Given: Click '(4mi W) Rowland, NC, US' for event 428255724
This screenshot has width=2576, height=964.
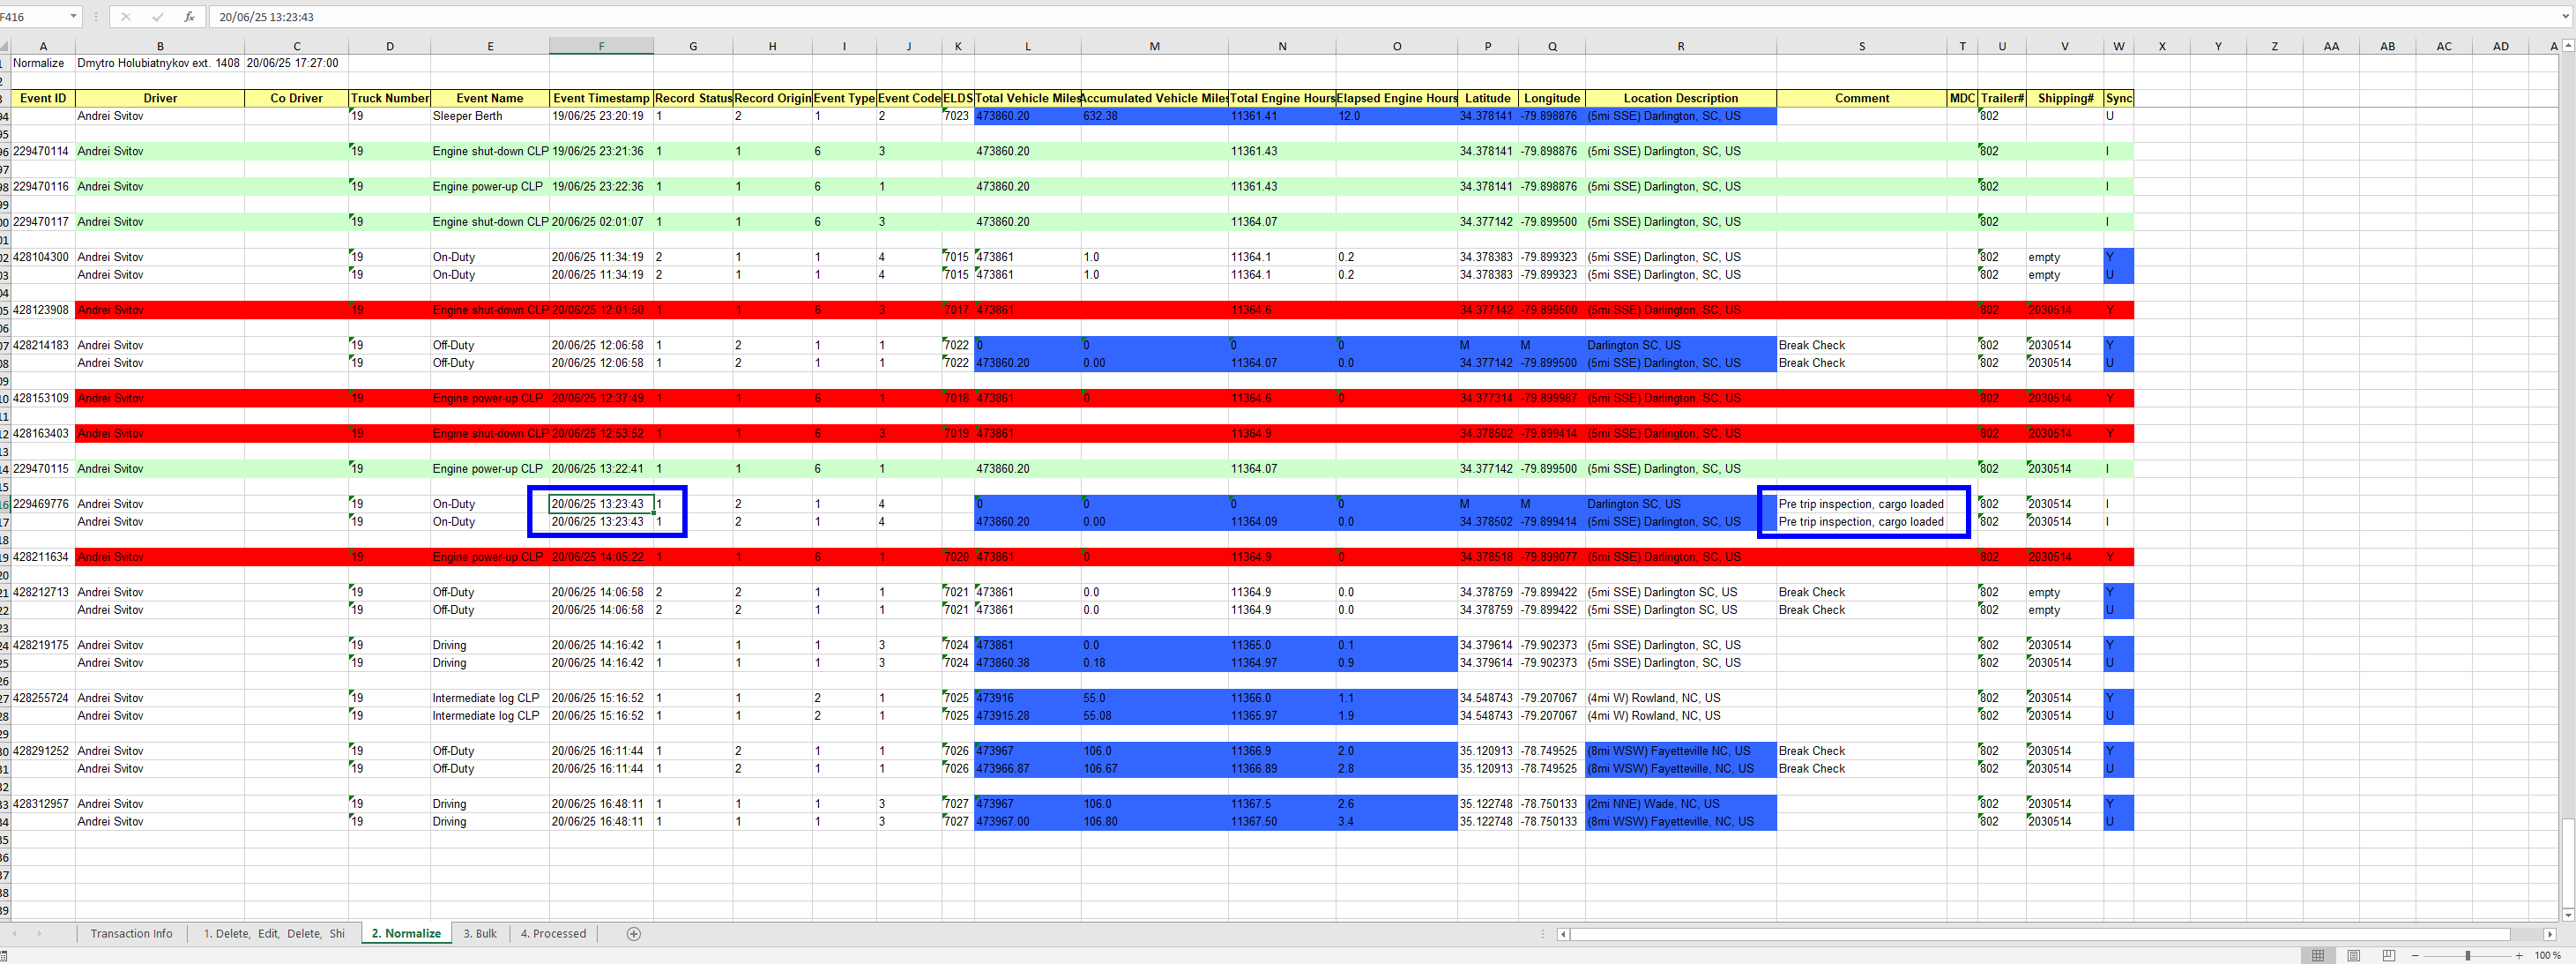Looking at the screenshot, I should point(1680,698).
